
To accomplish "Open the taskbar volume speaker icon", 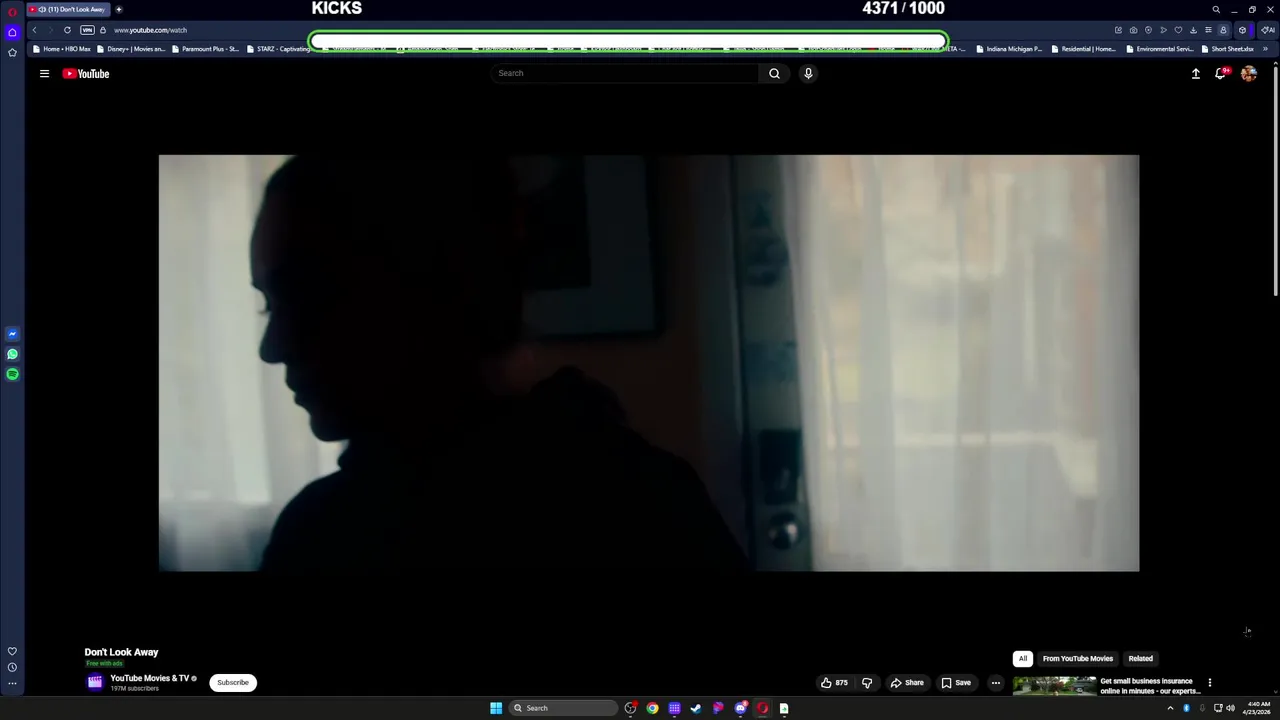I will tap(1230, 708).
